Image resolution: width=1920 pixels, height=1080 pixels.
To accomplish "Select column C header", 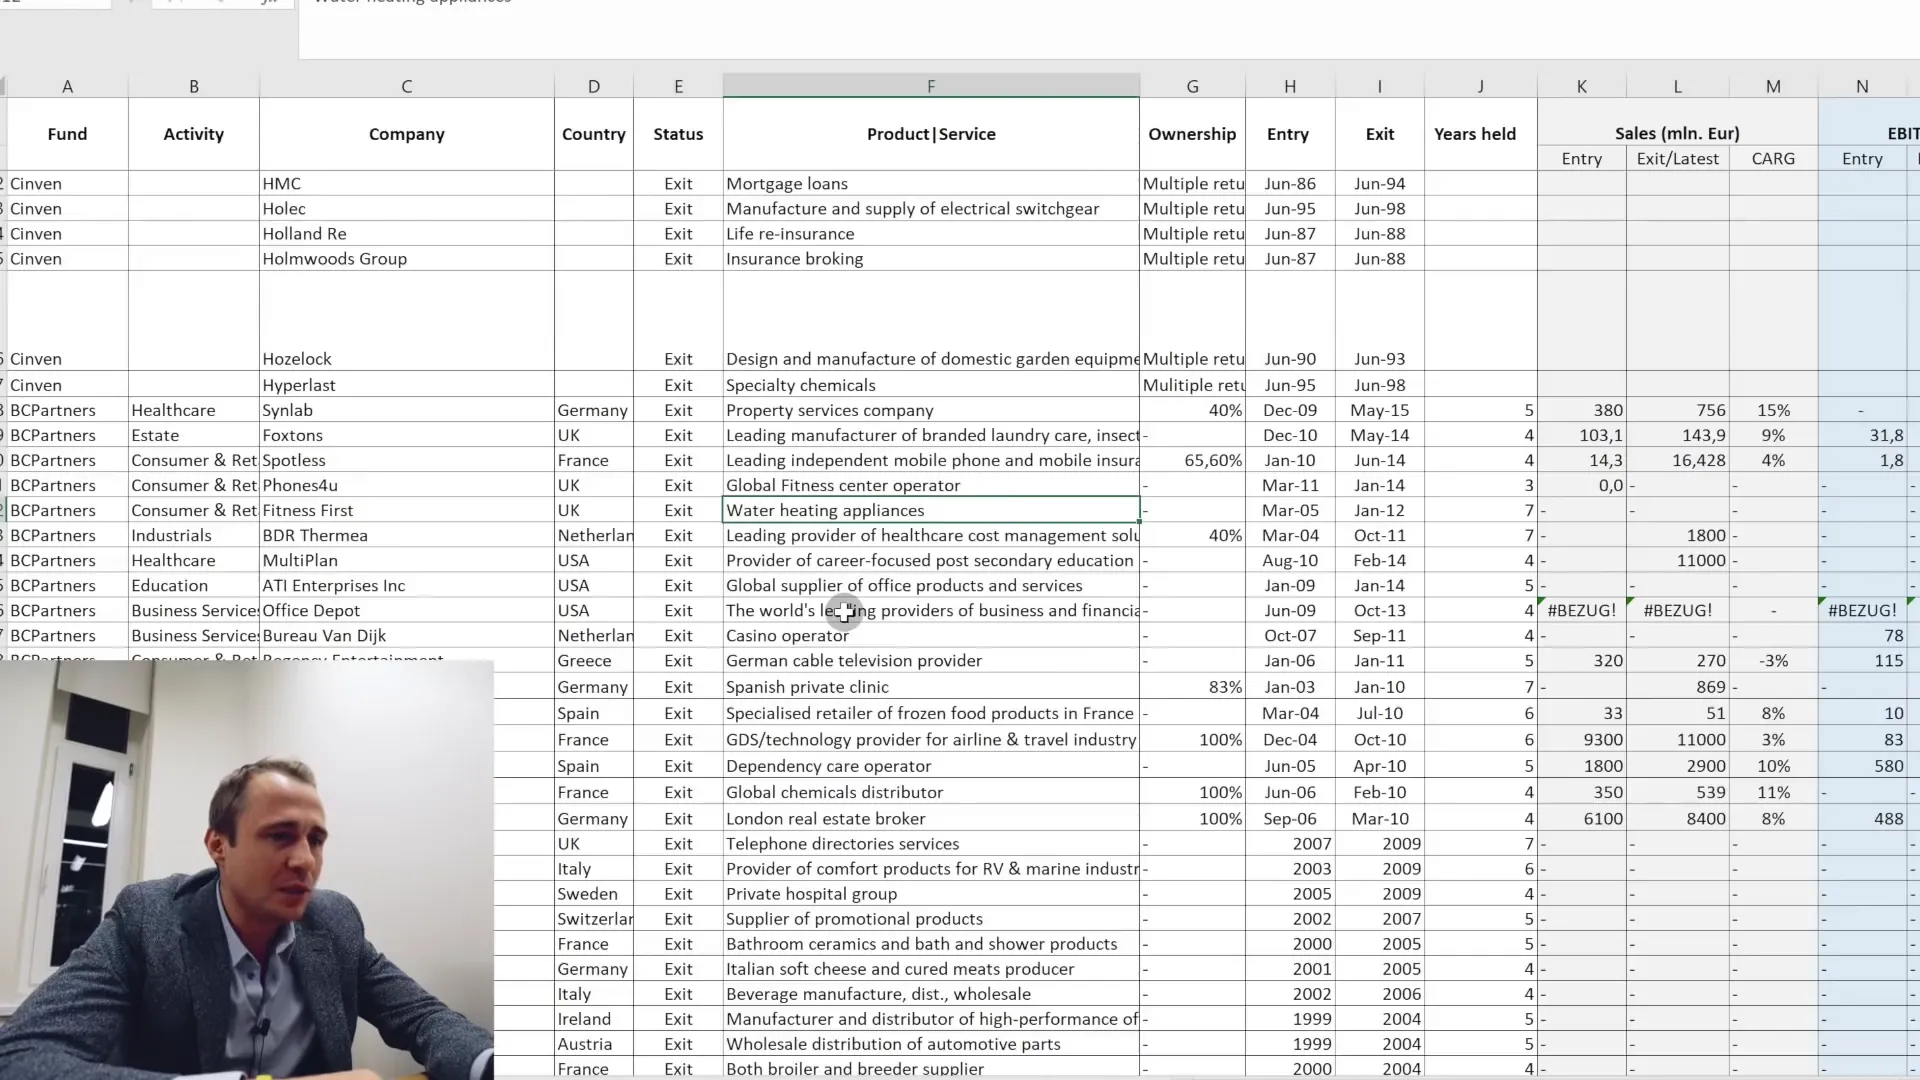I will [x=406, y=86].
